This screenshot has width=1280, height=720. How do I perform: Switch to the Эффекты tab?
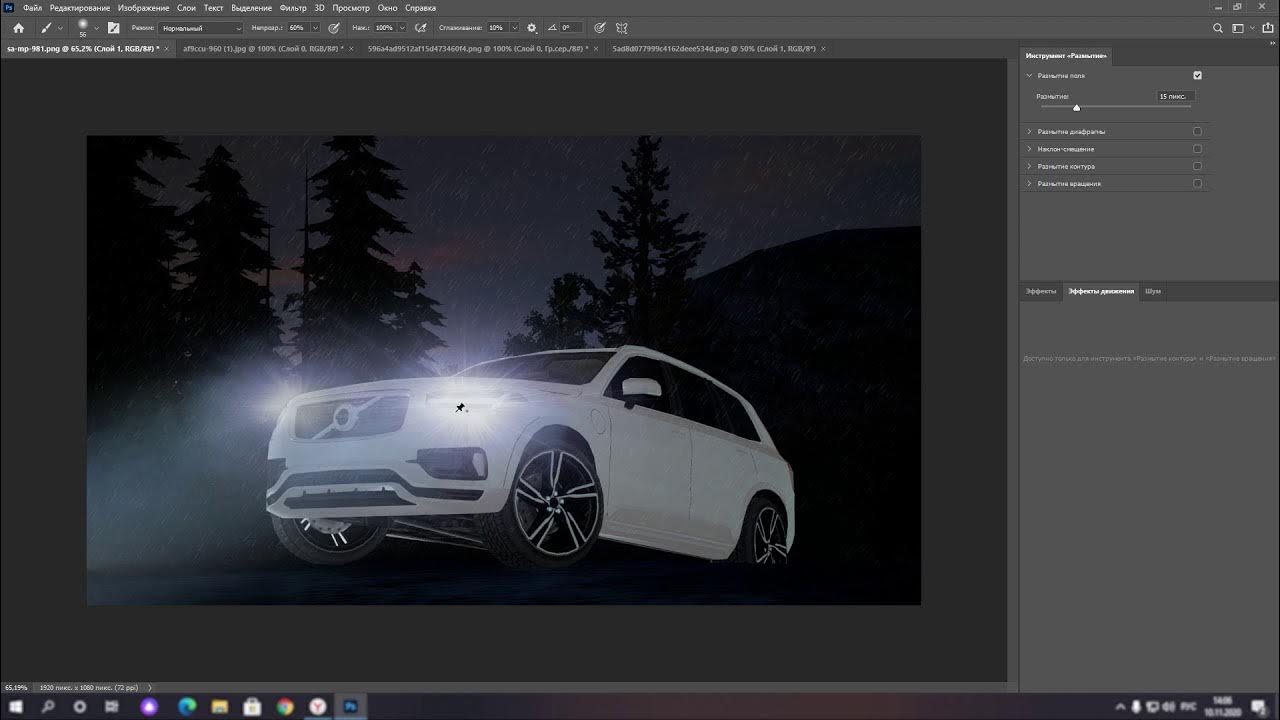click(1041, 291)
